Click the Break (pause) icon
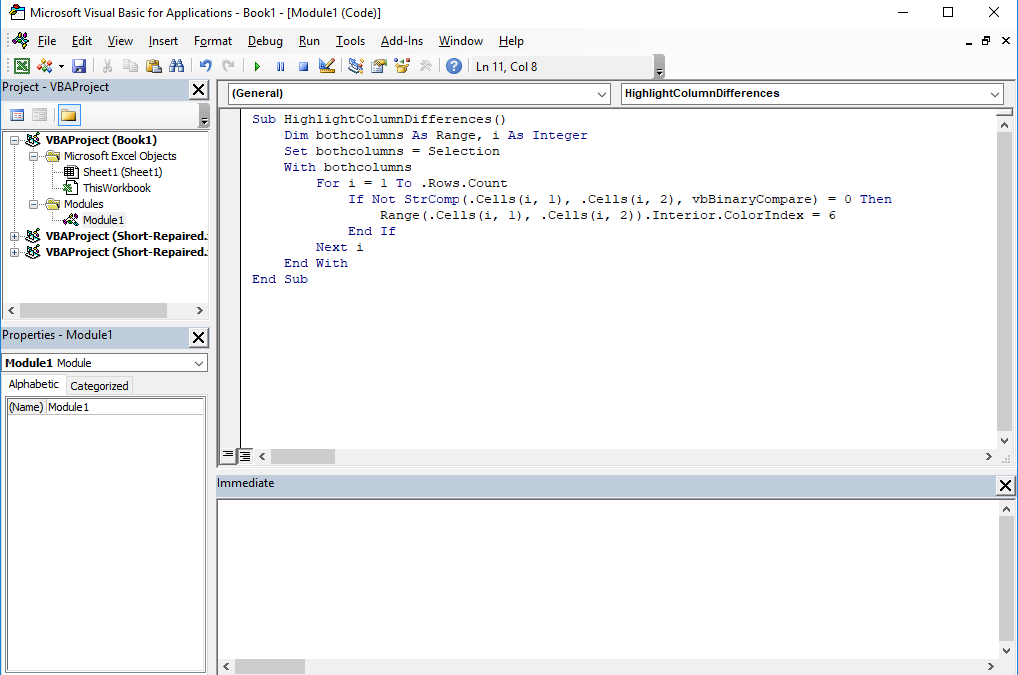1018x675 pixels. pos(280,65)
